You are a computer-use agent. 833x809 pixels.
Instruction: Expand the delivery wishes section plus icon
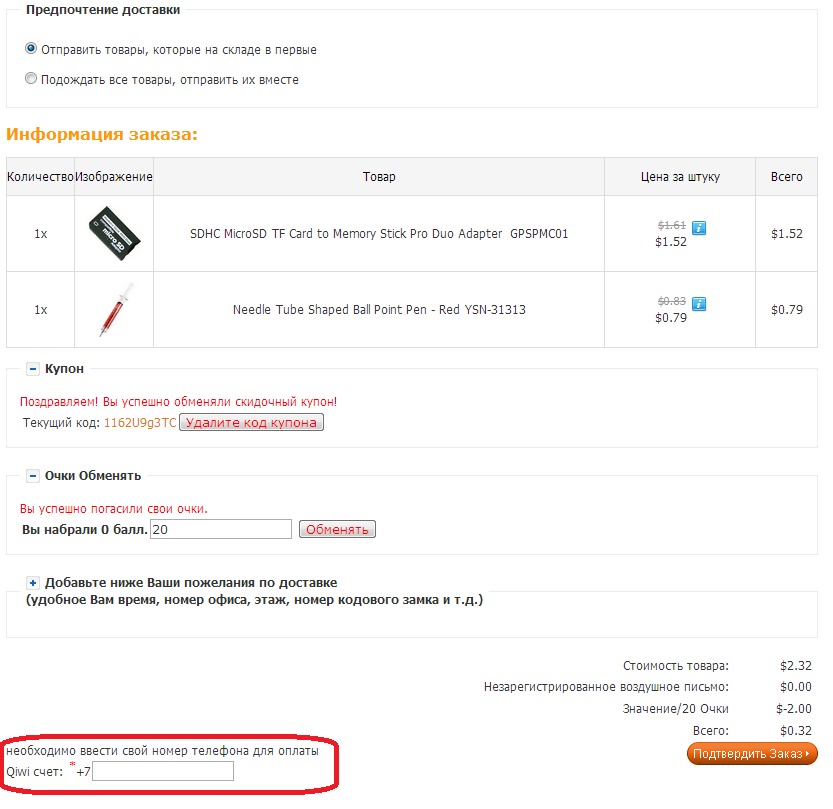click(x=32, y=583)
